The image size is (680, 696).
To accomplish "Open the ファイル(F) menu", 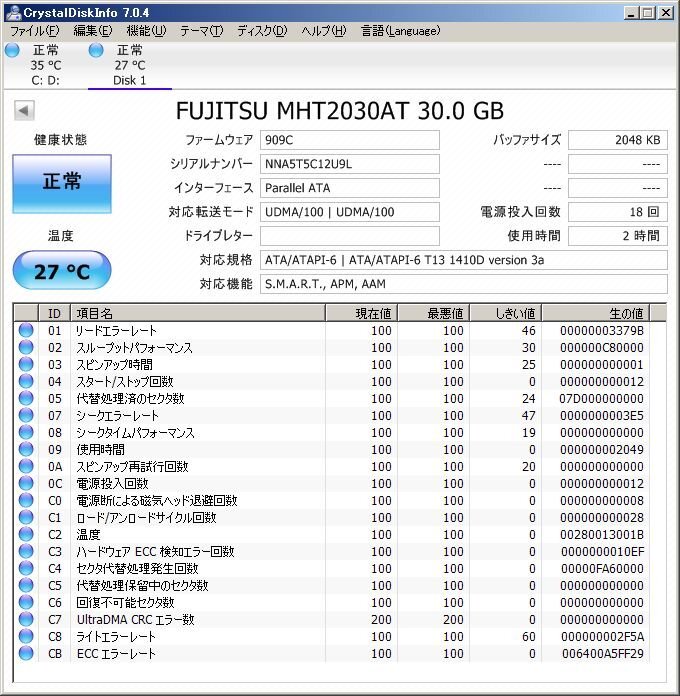I will [x=34, y=30].
